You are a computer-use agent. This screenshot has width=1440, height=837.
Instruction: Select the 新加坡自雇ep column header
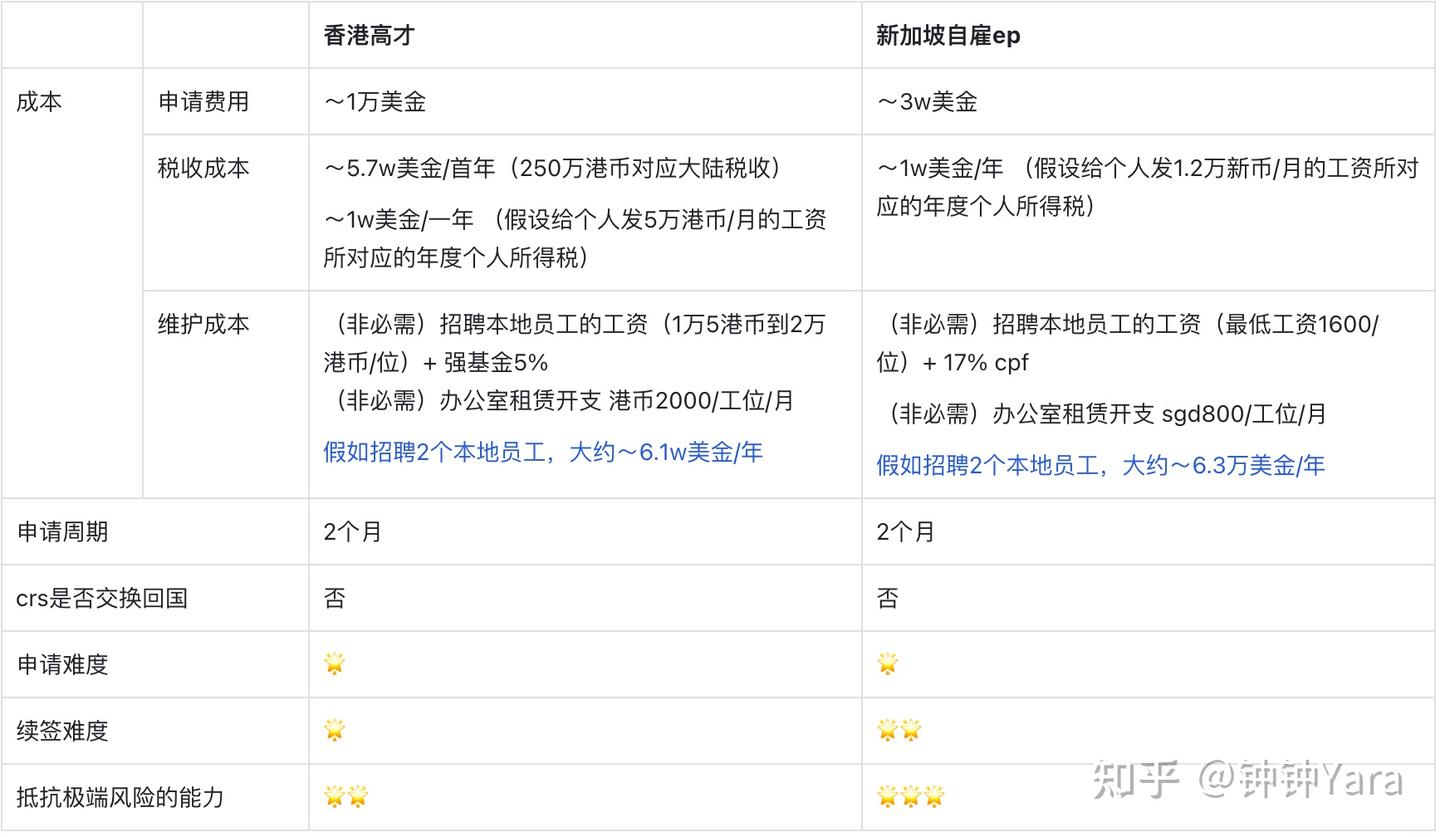click(949, 35)
